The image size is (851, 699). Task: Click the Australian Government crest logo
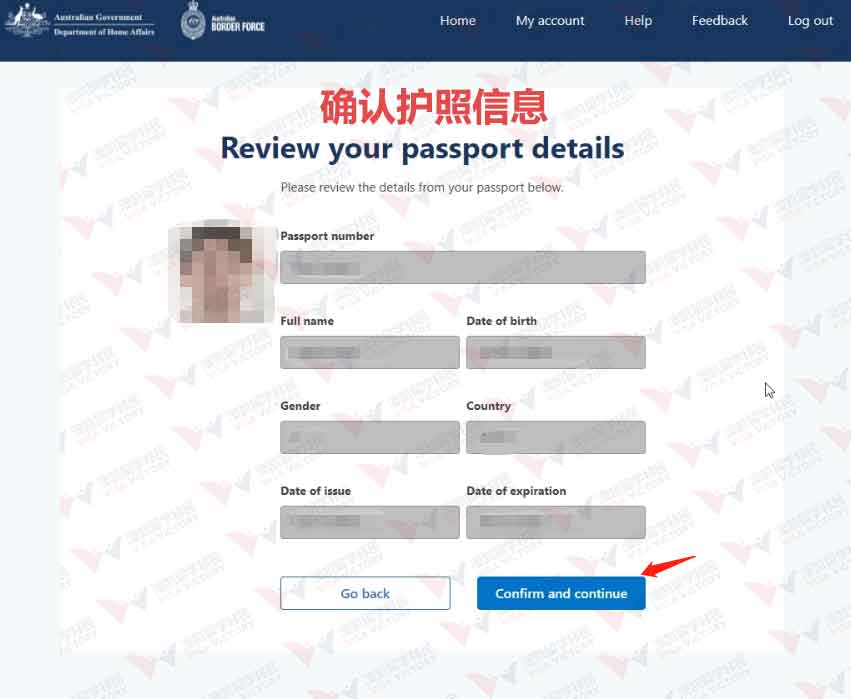tap(27, 20)
